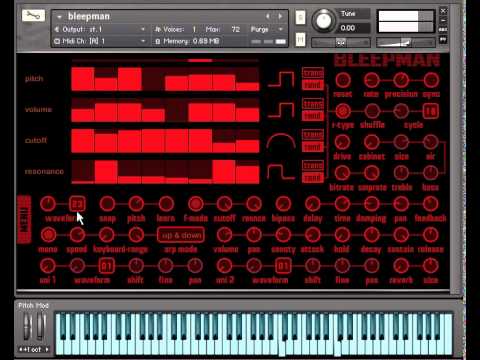Viewport: 480px width, 360px height.
Task: Open instrument edit mode with wrench icon
Action: click(33, 15)
